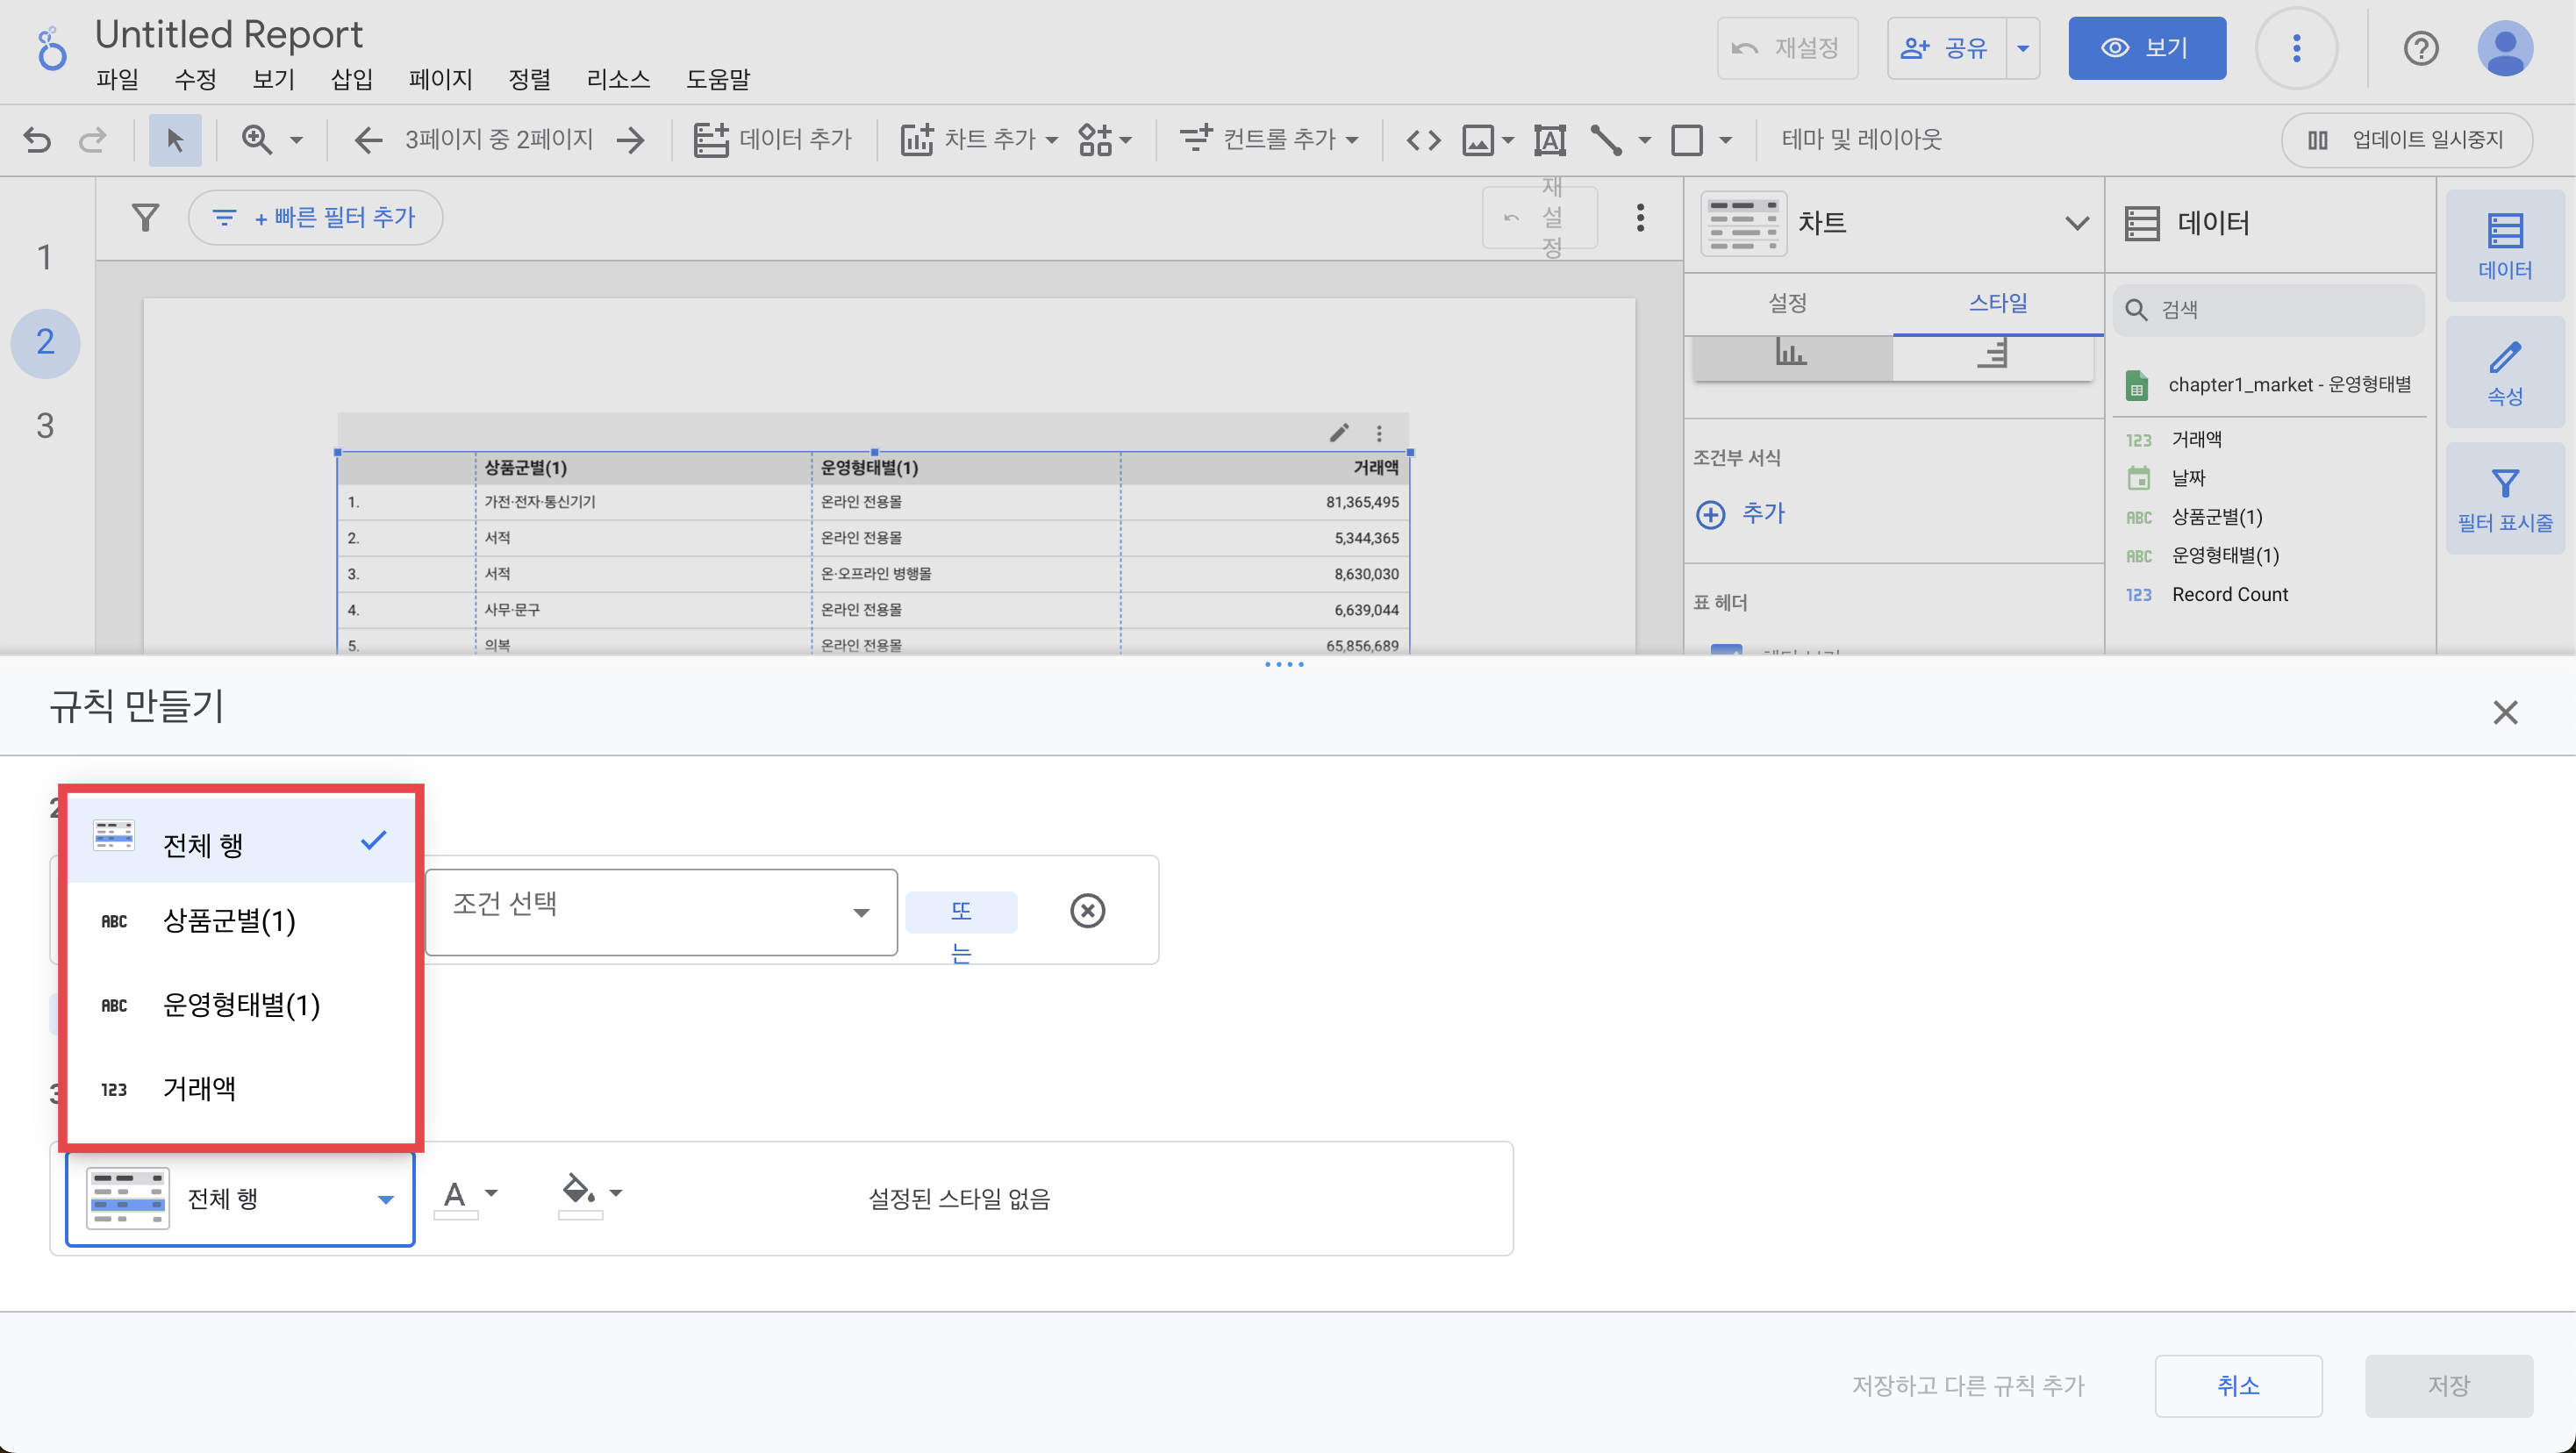Open the 리소스 menu
The width and height of the screenshot is (2576, 1453).
pos(618,79)
